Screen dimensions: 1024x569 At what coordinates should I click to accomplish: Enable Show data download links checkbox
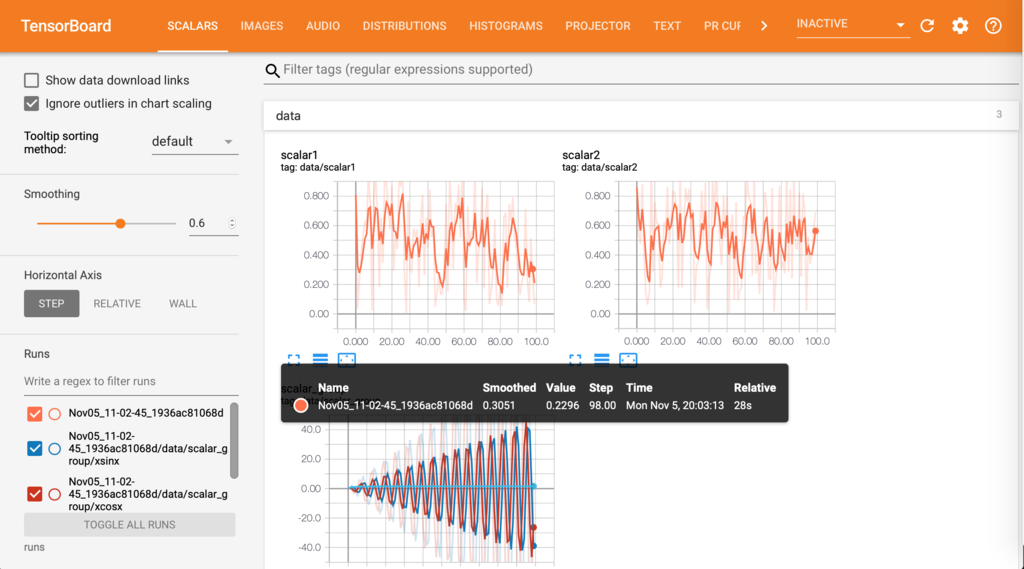point(31,80)
